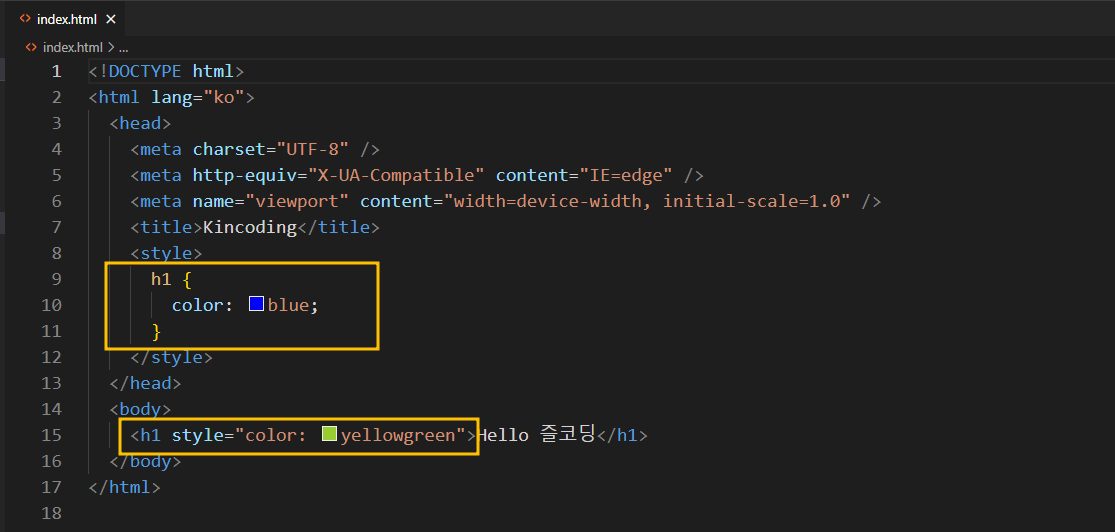
Task: Click the Kincoding title text
Action: [250, 228]
